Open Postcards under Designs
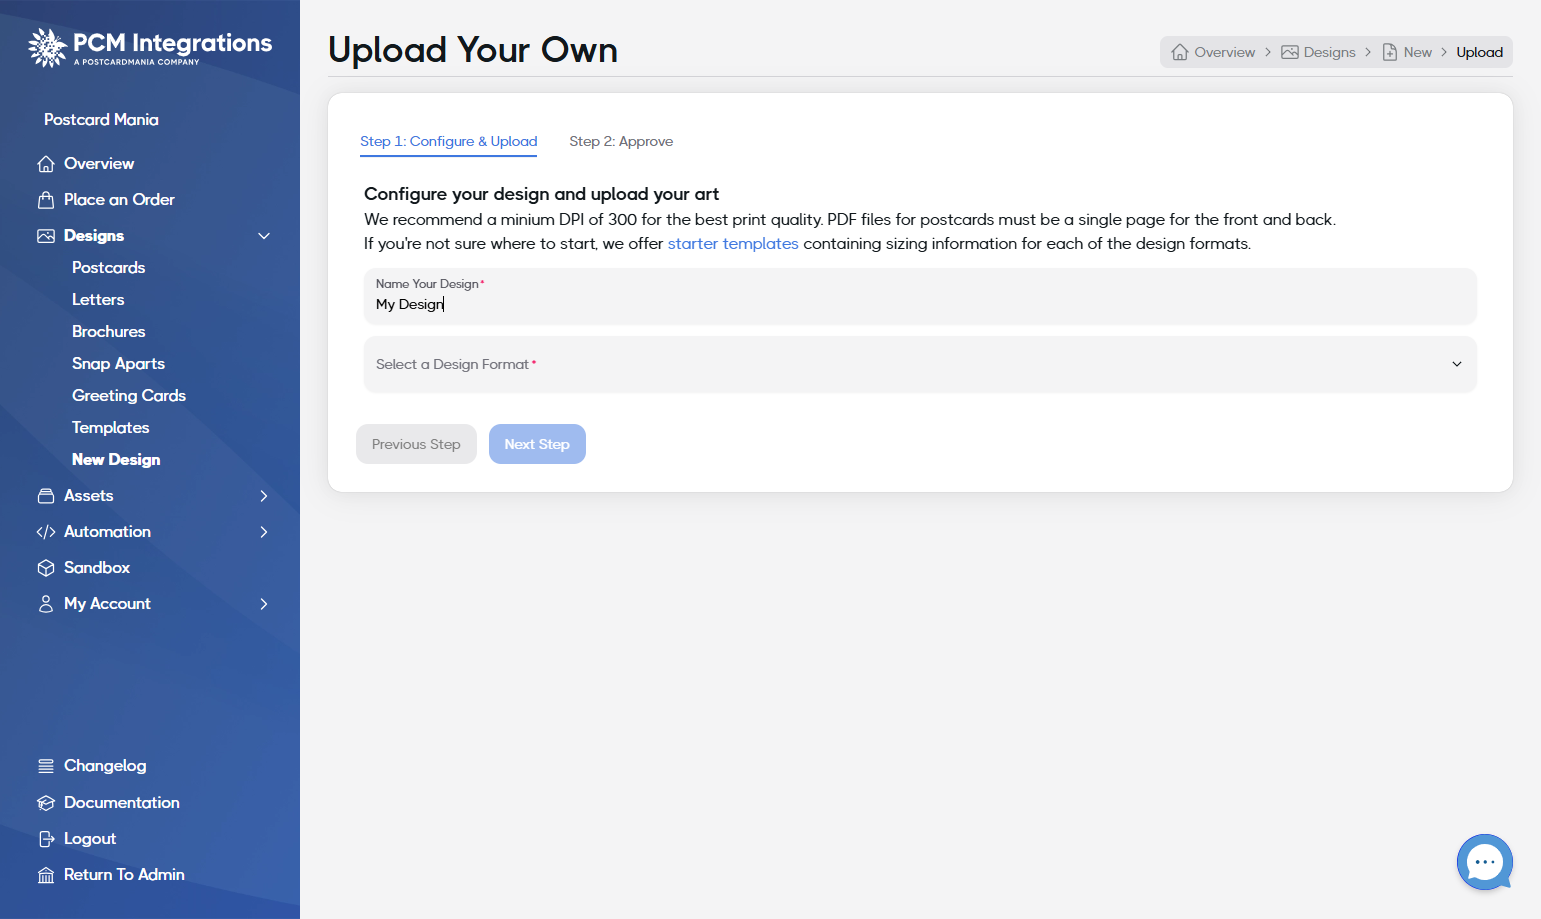1541x919 pixels. click(x=108, y=268)
